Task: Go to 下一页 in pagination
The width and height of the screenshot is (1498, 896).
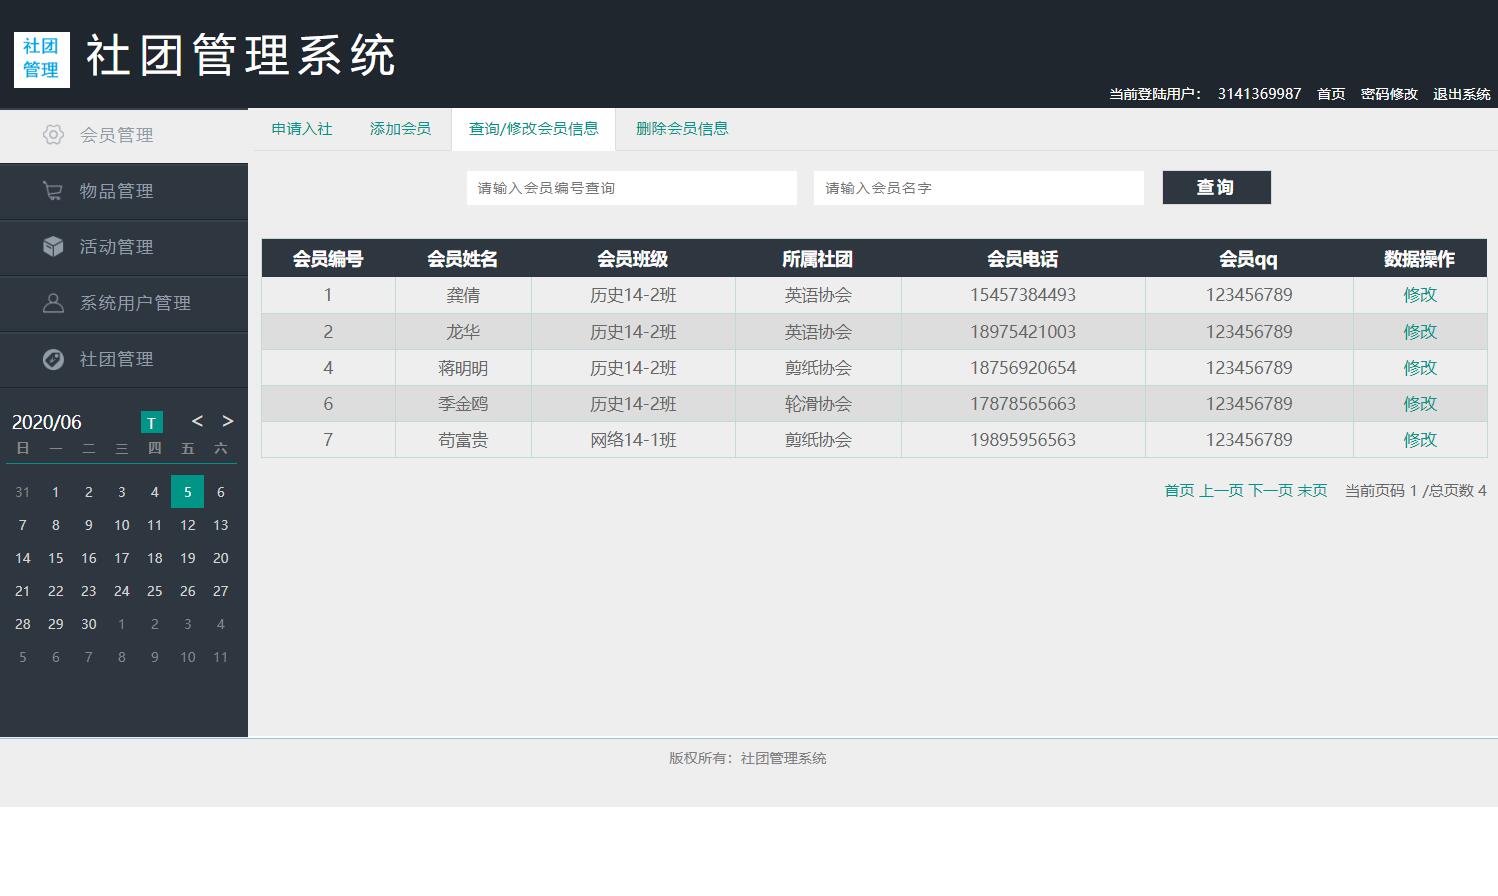Action: coord(1270,490)
